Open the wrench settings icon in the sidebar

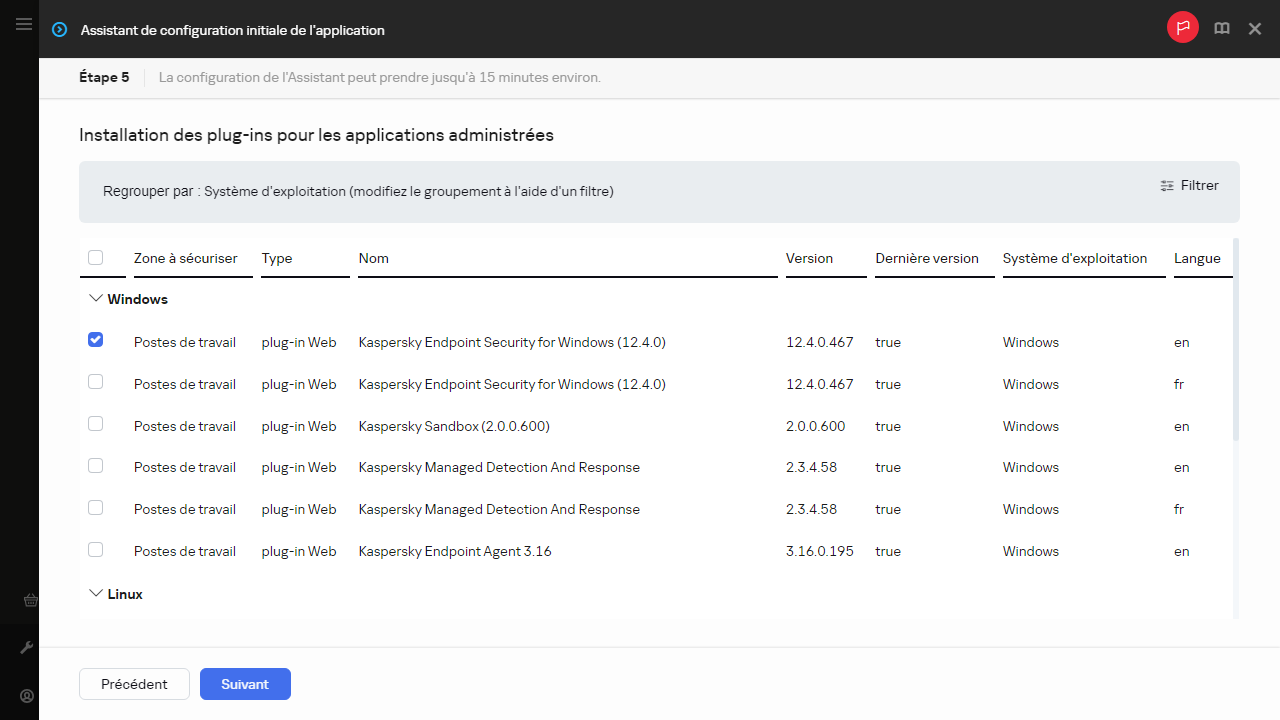coord(27,648)
